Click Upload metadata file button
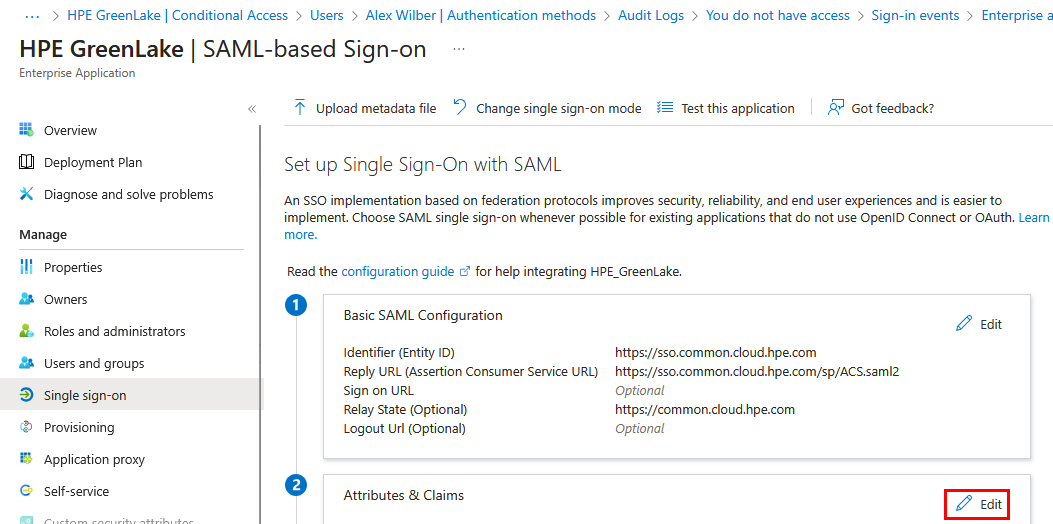This screenshot has height=524, width=1053. [x=365, y=108]
